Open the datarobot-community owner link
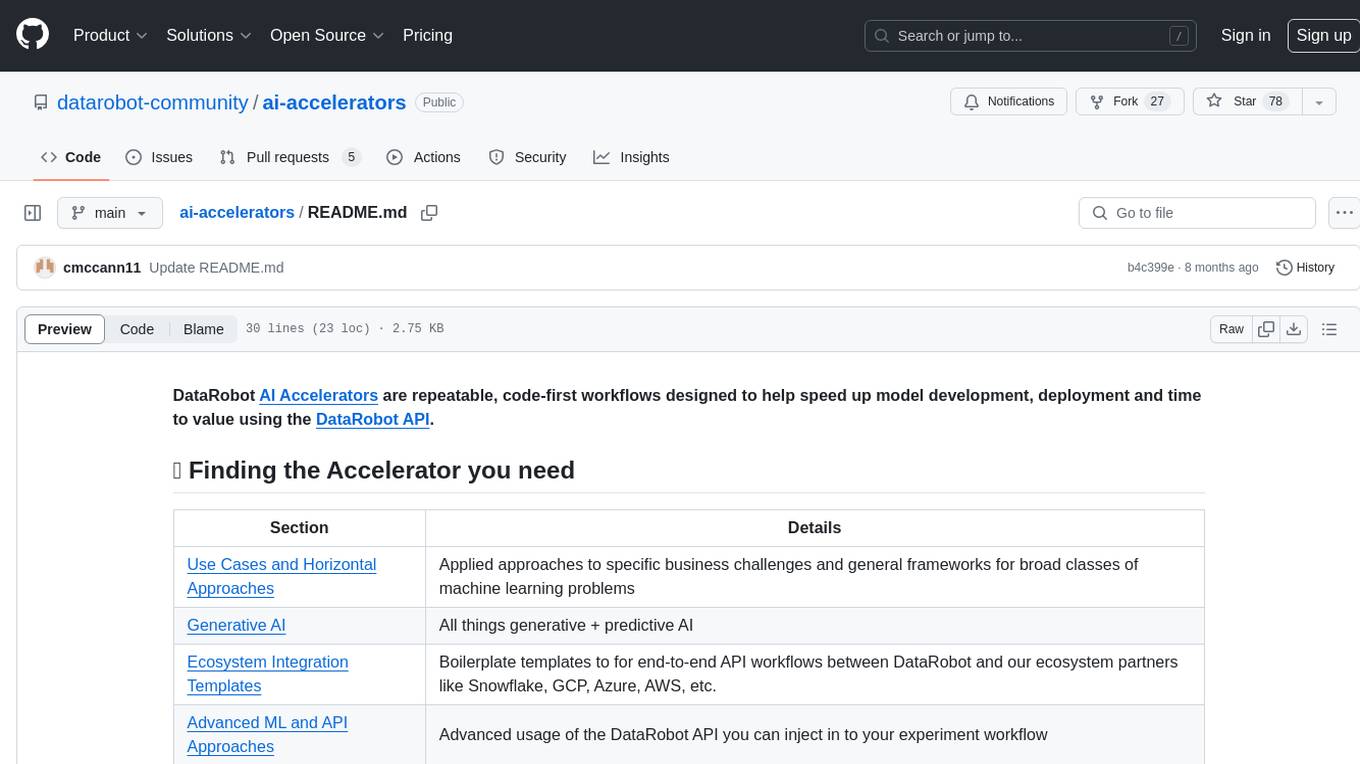 pyautogui.click(x=152, y=102)
